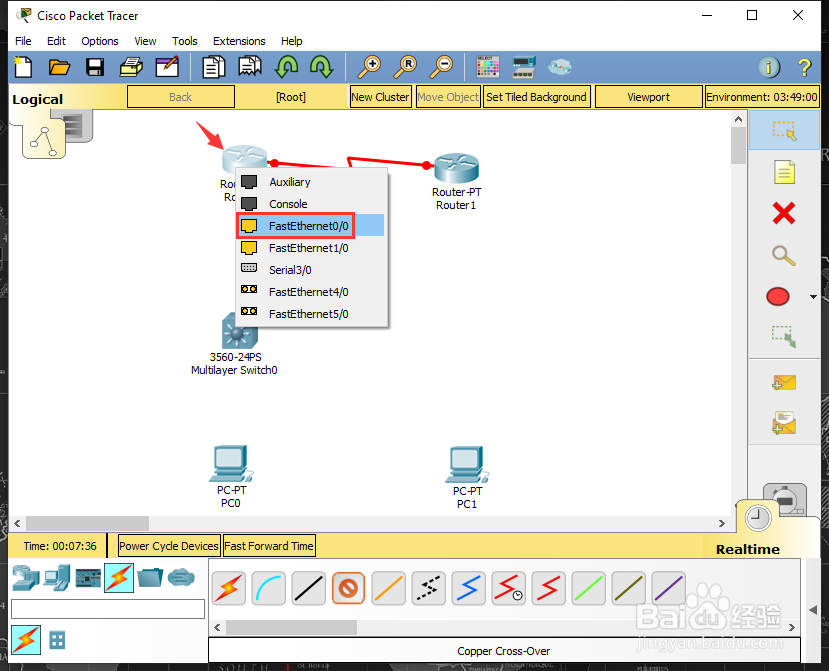Click the yellow question mark help icon
Image resolution: width=829 pixels, height=671 pixels.
(804, 67)
